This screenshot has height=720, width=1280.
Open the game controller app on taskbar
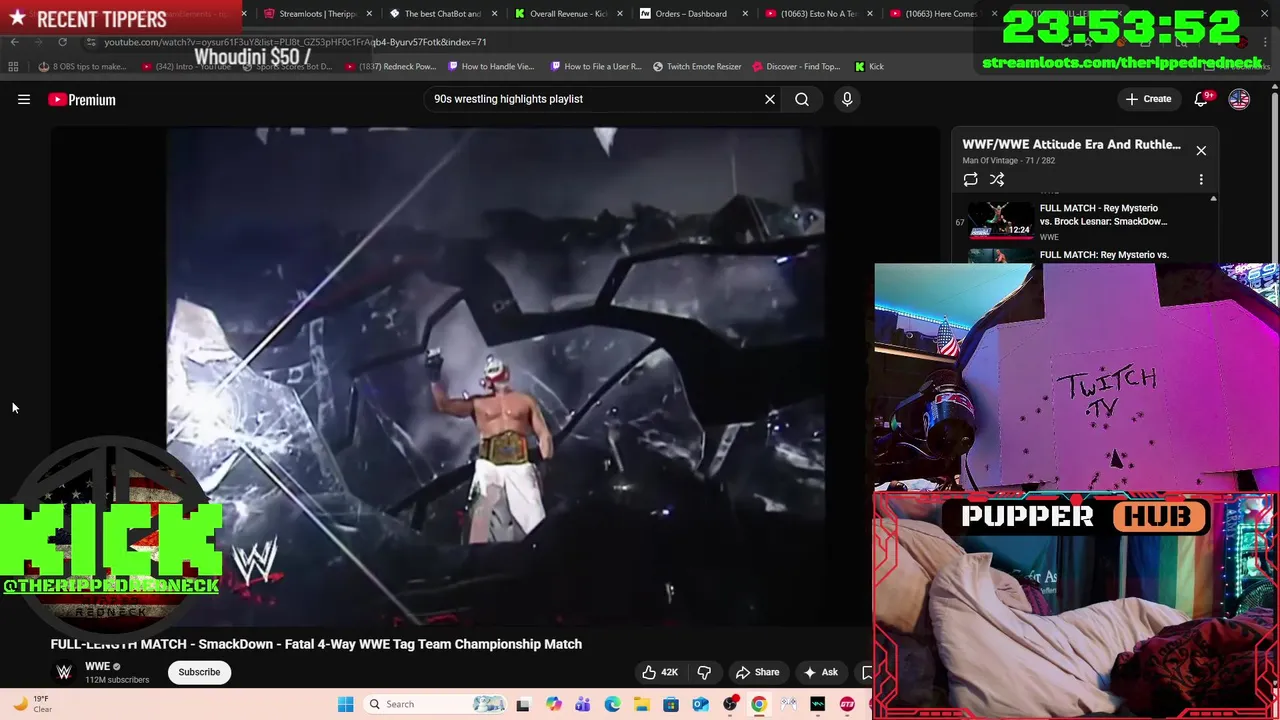(x=789, y=704)
